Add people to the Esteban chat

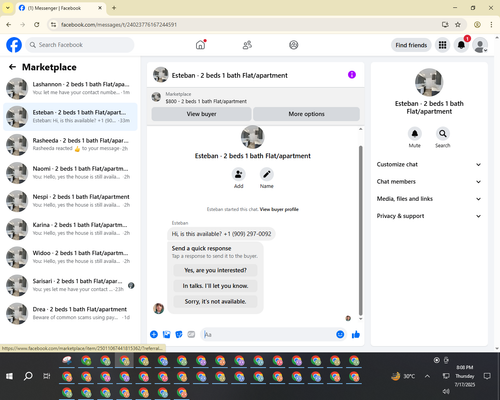(239, 174)
